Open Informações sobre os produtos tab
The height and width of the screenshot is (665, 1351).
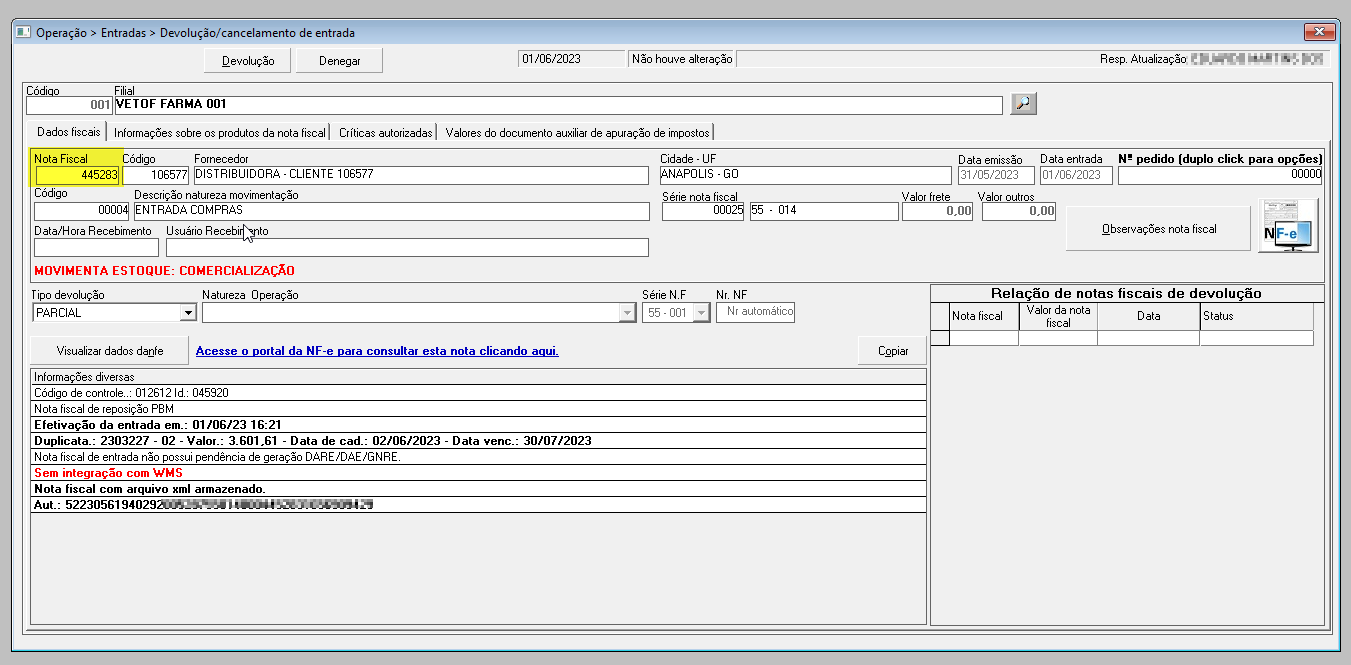220,132
